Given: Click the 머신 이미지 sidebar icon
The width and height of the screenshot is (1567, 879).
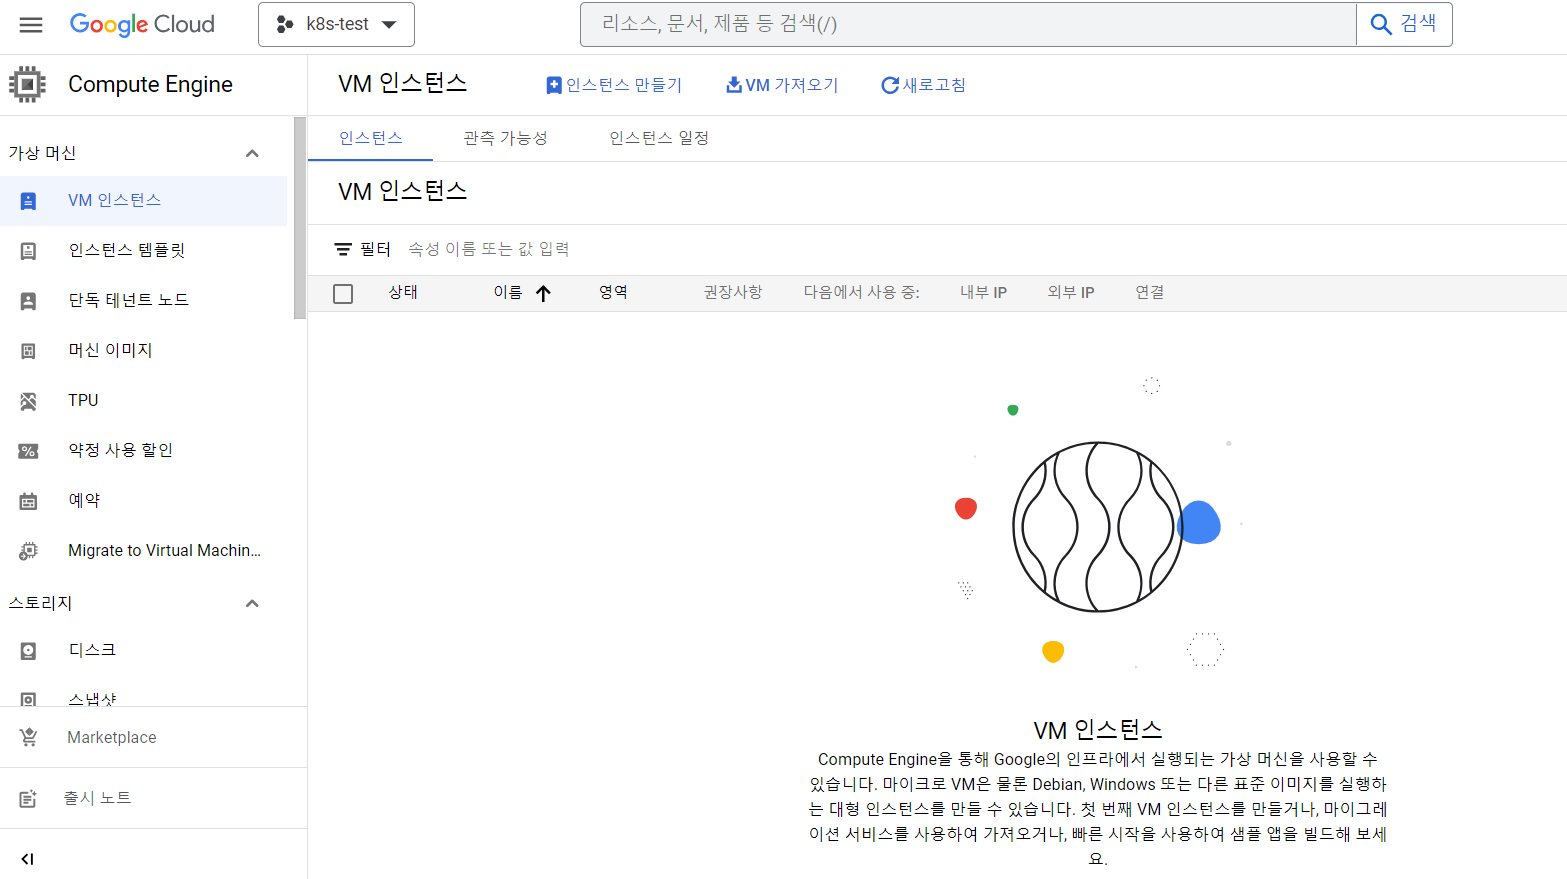Looking at the screenshot, I should [x=28, y=351].
